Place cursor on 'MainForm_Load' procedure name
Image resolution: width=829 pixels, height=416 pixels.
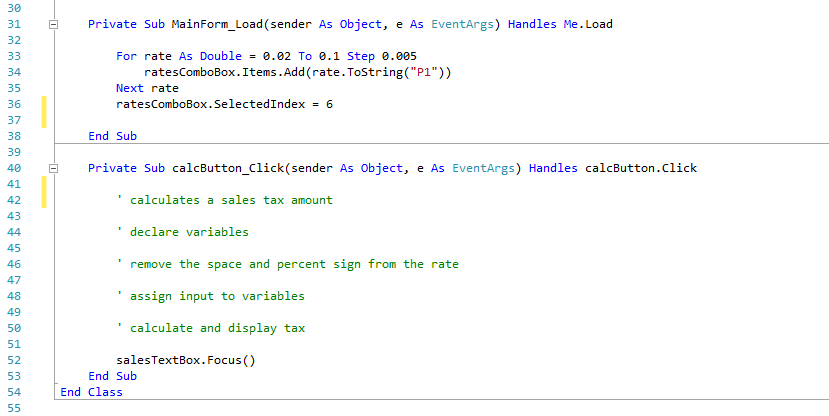[217, 24]
